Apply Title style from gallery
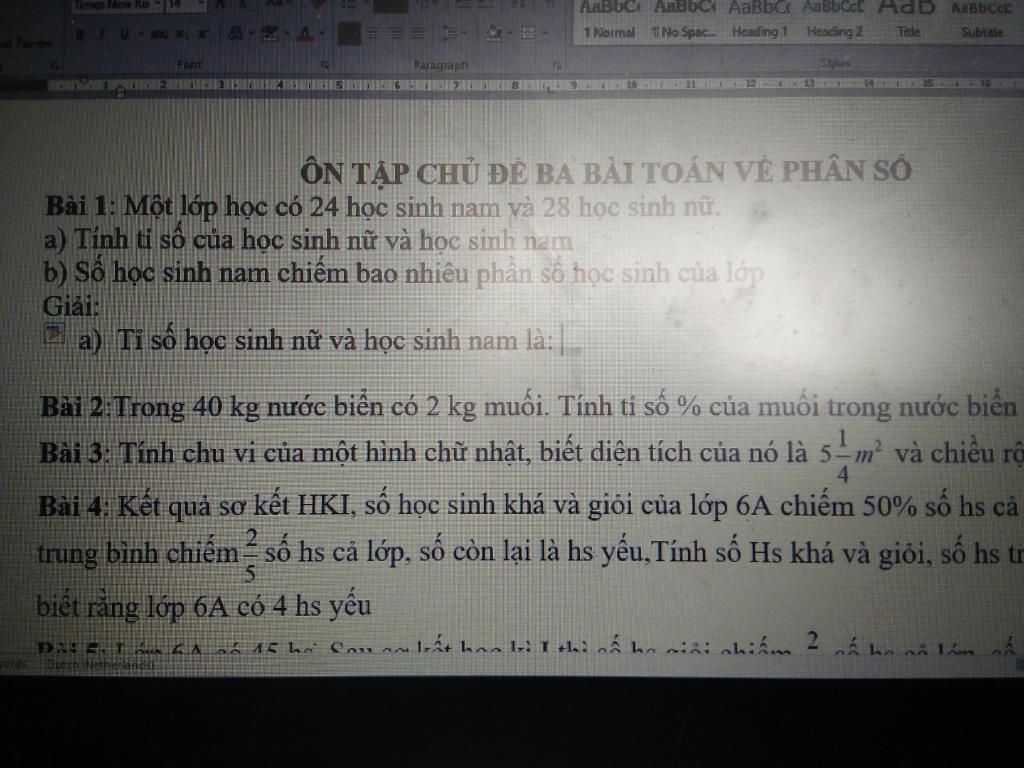This screenshot has height=768, width=1024. pos(908,20)
